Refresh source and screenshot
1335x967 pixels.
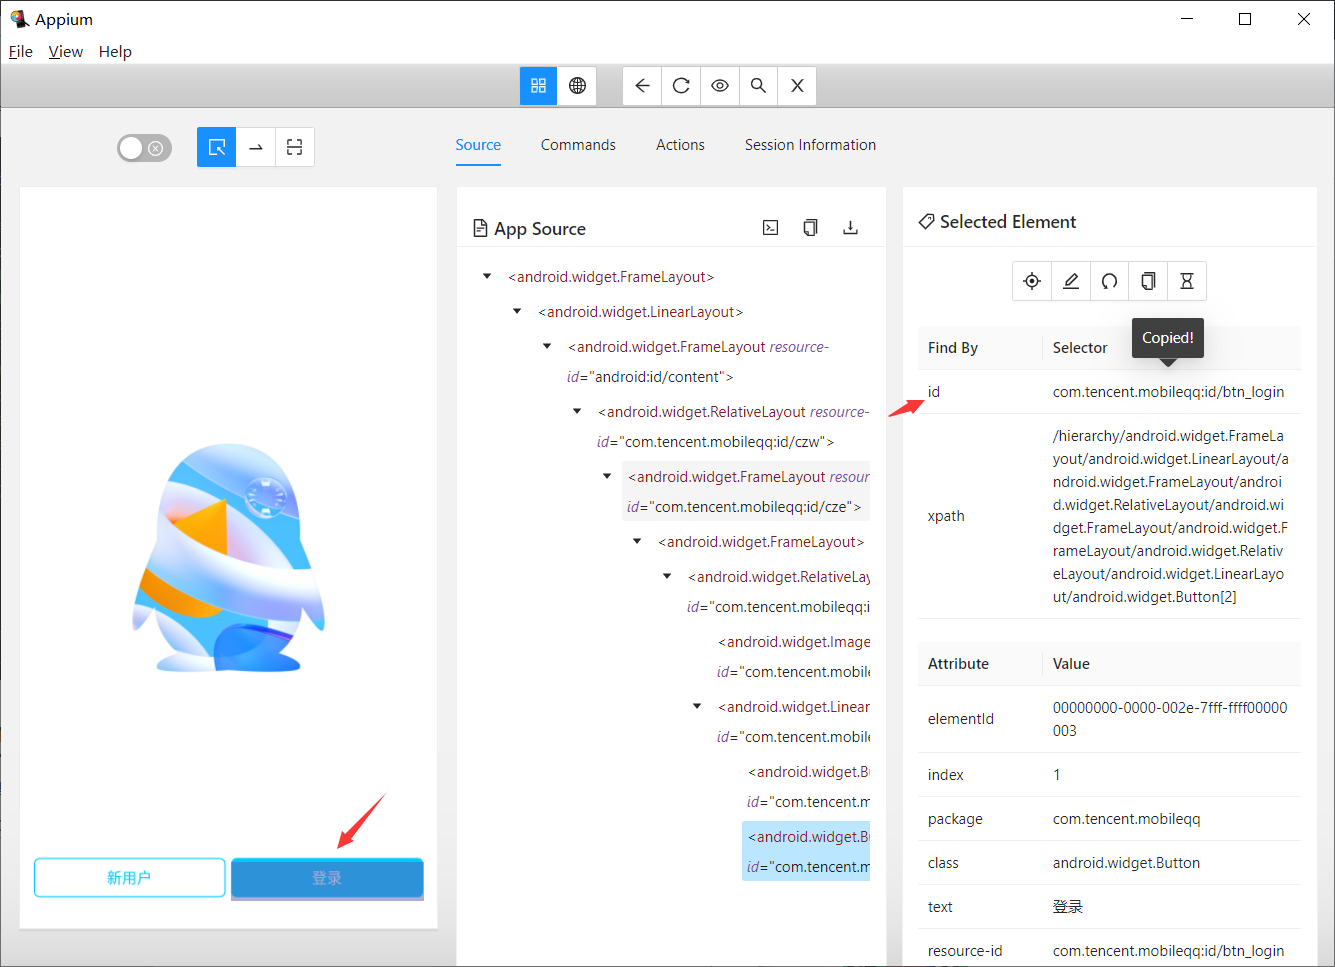click(681, 86)
